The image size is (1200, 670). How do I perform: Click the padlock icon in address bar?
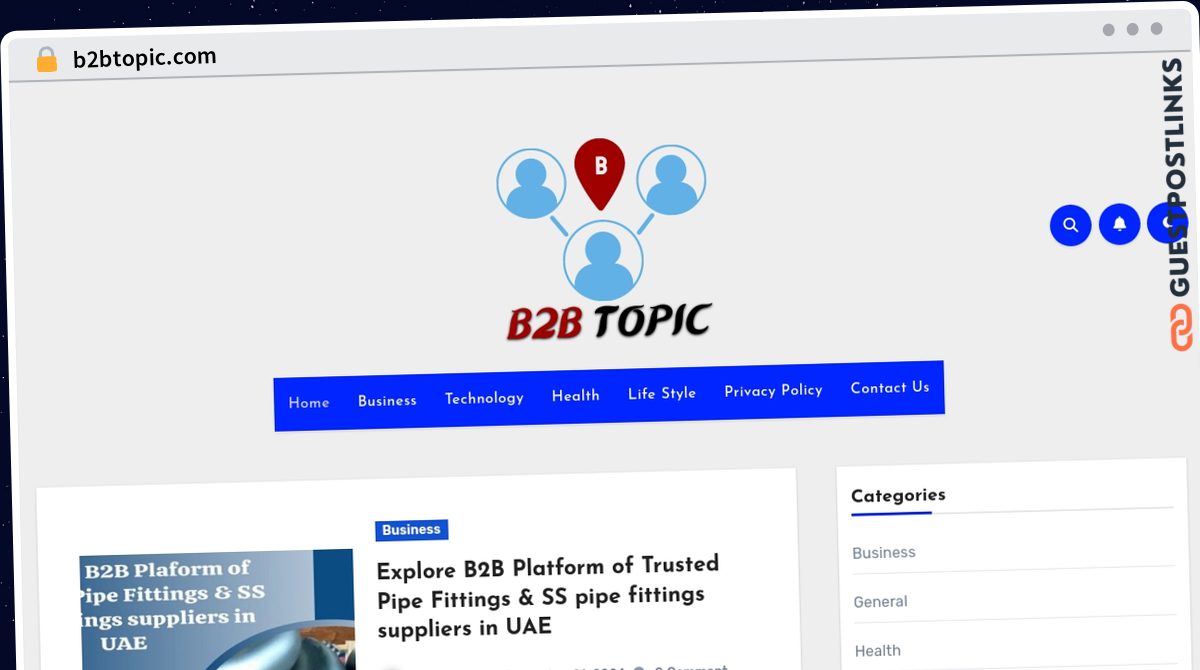click(x=47, y=60)
